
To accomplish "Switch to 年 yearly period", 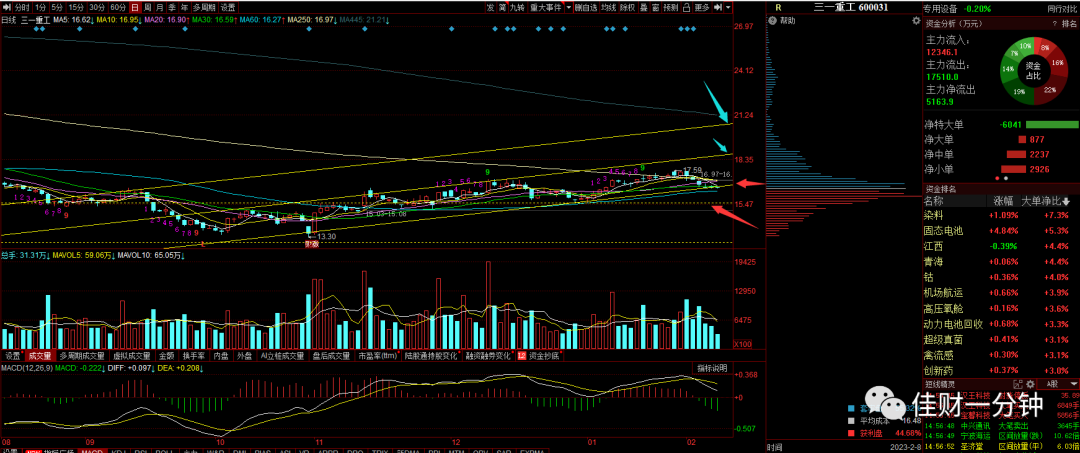I will click(x=185, y=8).
